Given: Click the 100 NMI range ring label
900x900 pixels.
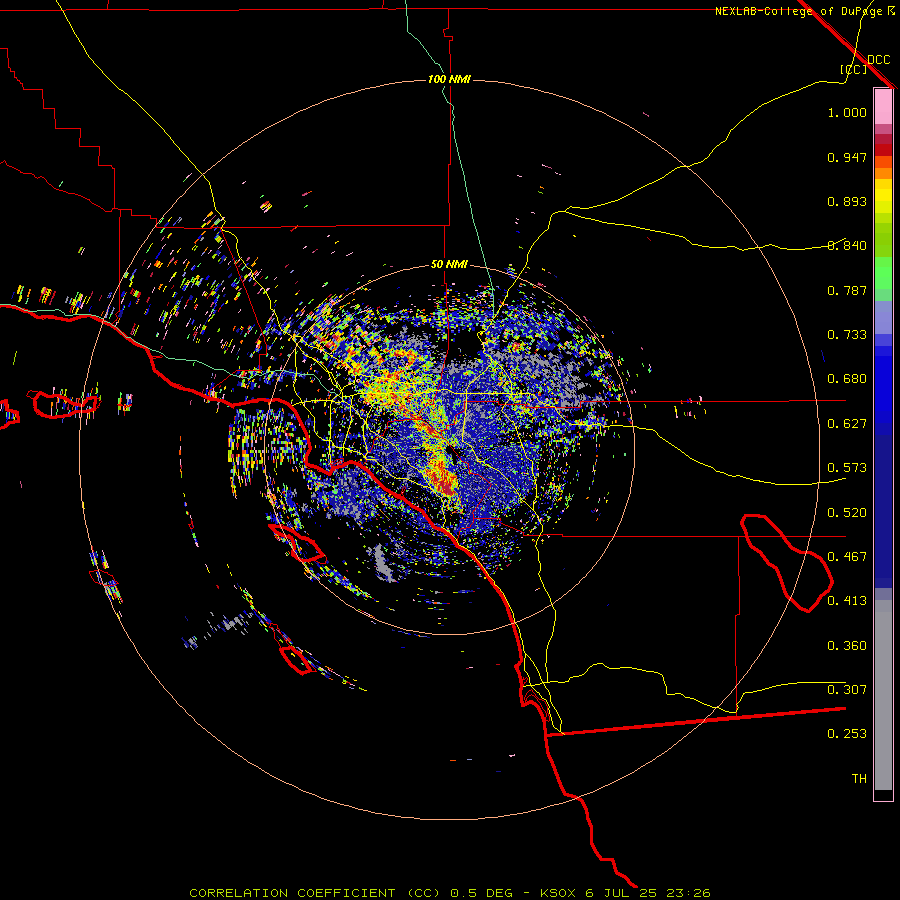Looking at the screenshot, I should [449, 79].
